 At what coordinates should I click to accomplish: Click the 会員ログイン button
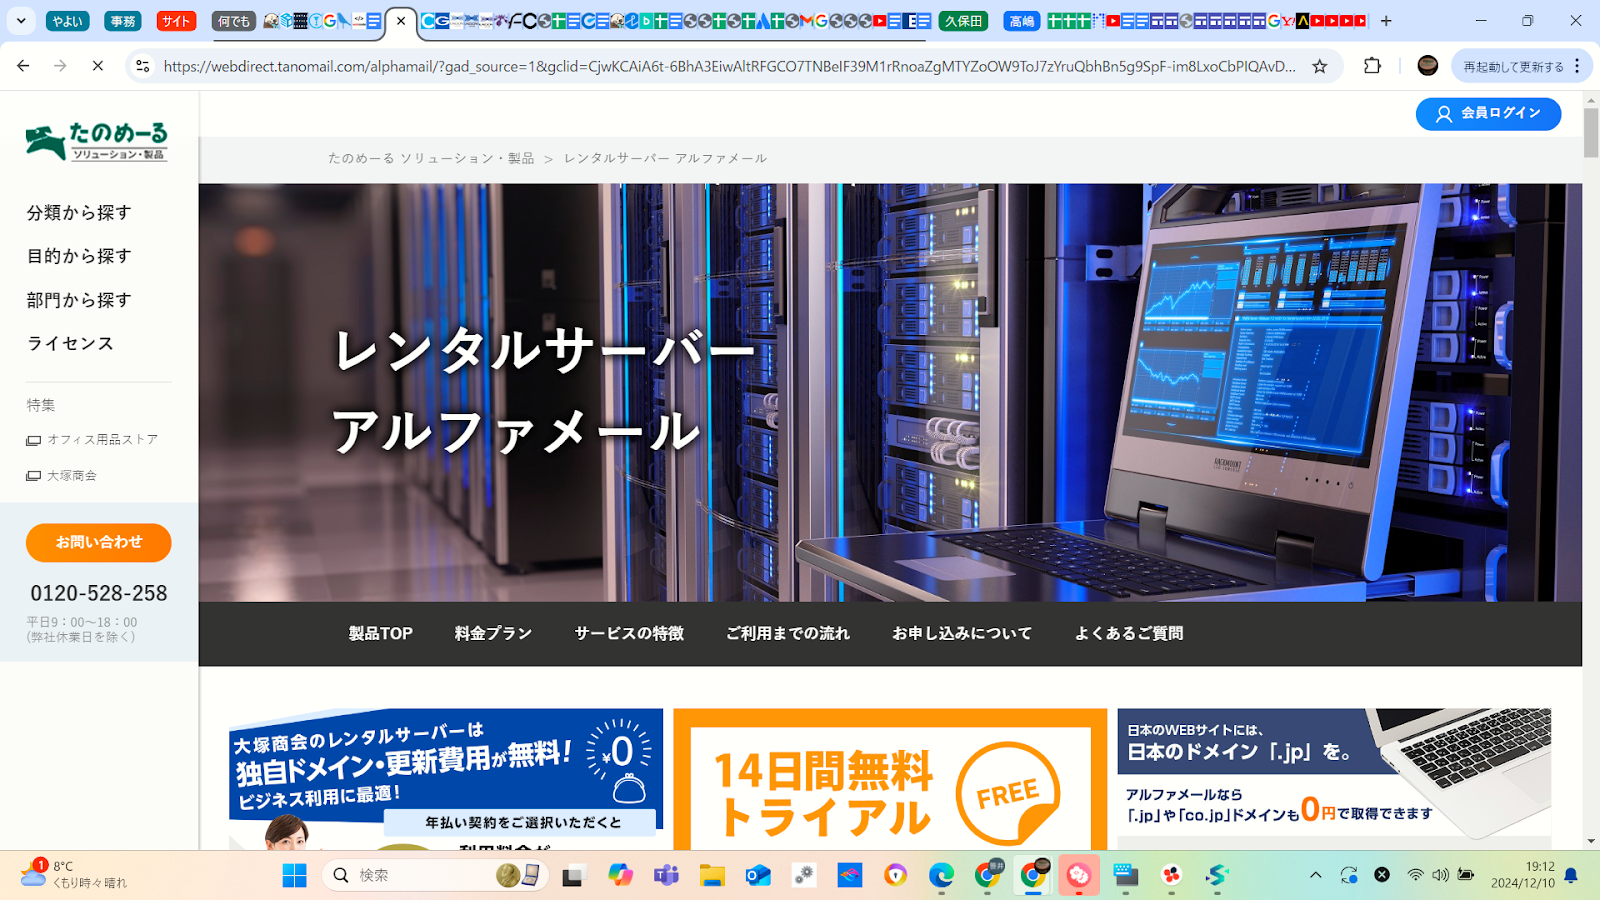(1488, 114)
